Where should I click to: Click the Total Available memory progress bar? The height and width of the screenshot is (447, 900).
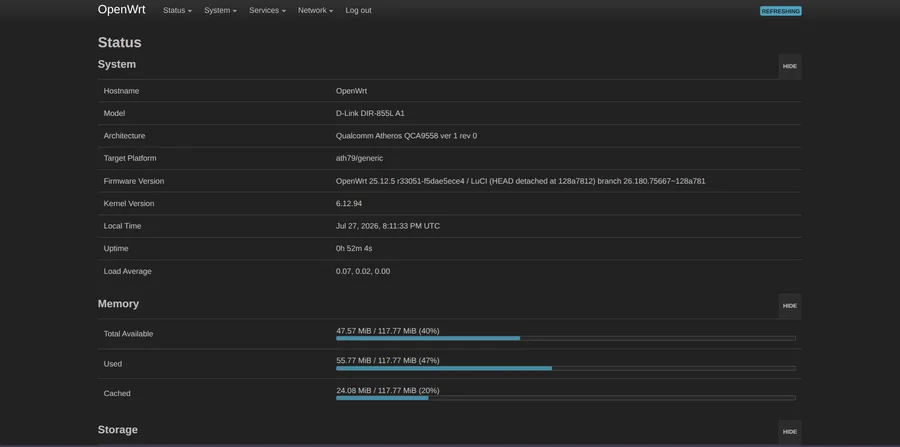566,339
